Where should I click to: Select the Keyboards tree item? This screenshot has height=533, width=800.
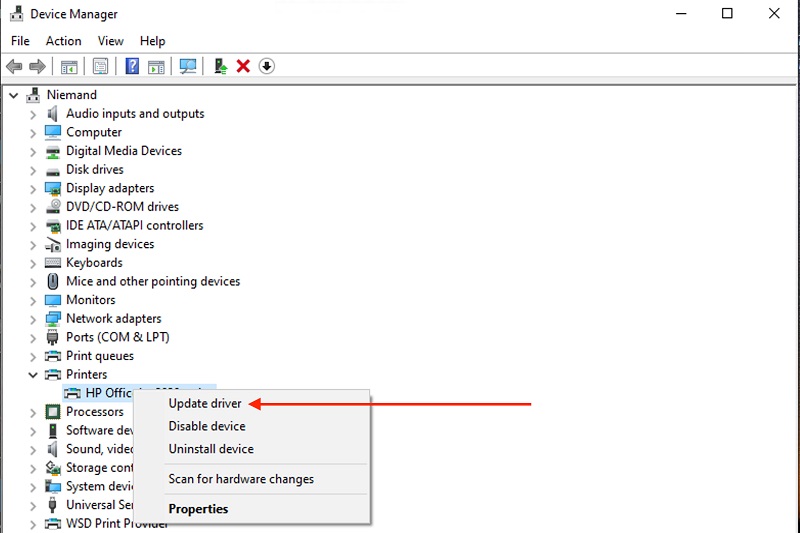(x=94, y=263)
